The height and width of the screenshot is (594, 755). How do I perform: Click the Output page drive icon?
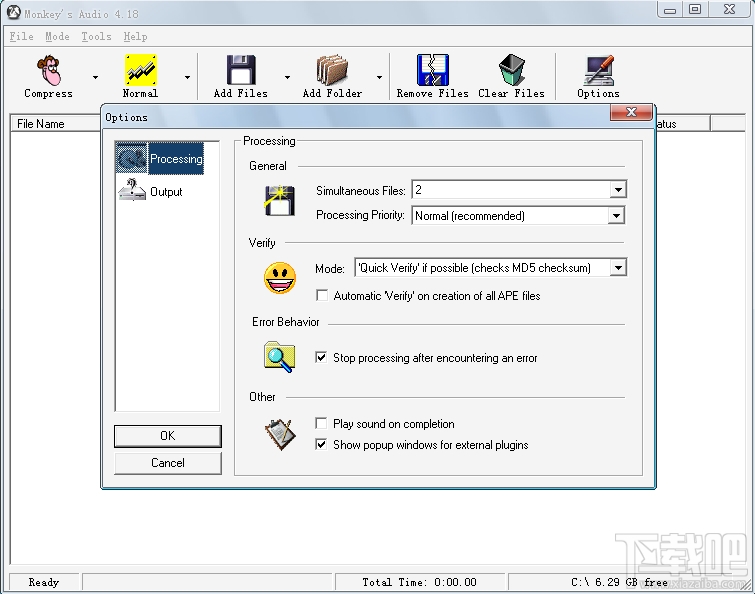pyautogui.click(x=131, y=190)
